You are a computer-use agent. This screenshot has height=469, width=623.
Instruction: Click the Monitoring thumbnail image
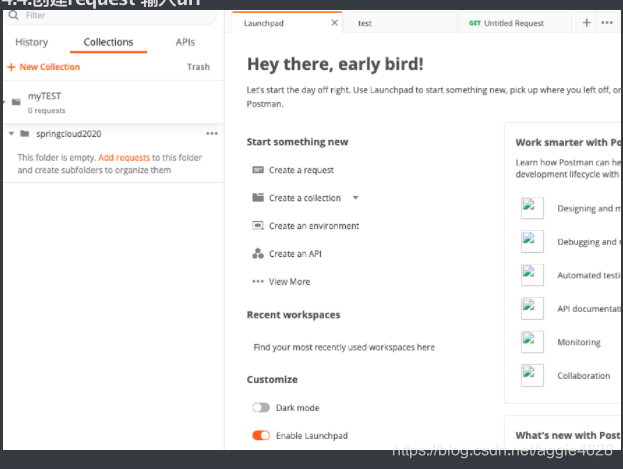pos(532,342)
